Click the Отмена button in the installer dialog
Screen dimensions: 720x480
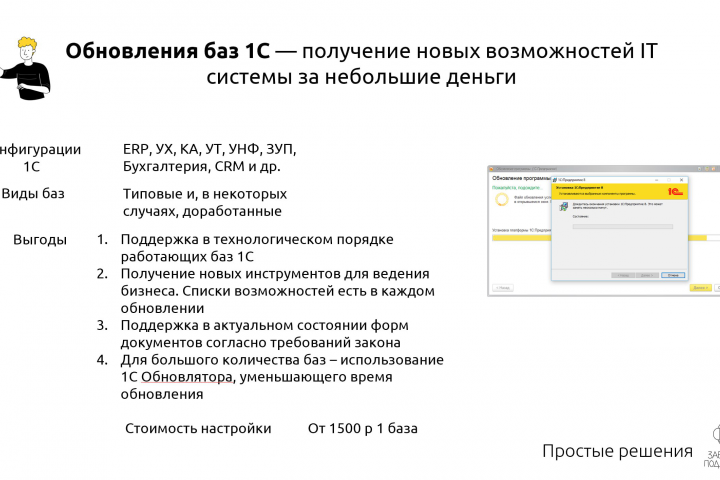pos(673,275)
